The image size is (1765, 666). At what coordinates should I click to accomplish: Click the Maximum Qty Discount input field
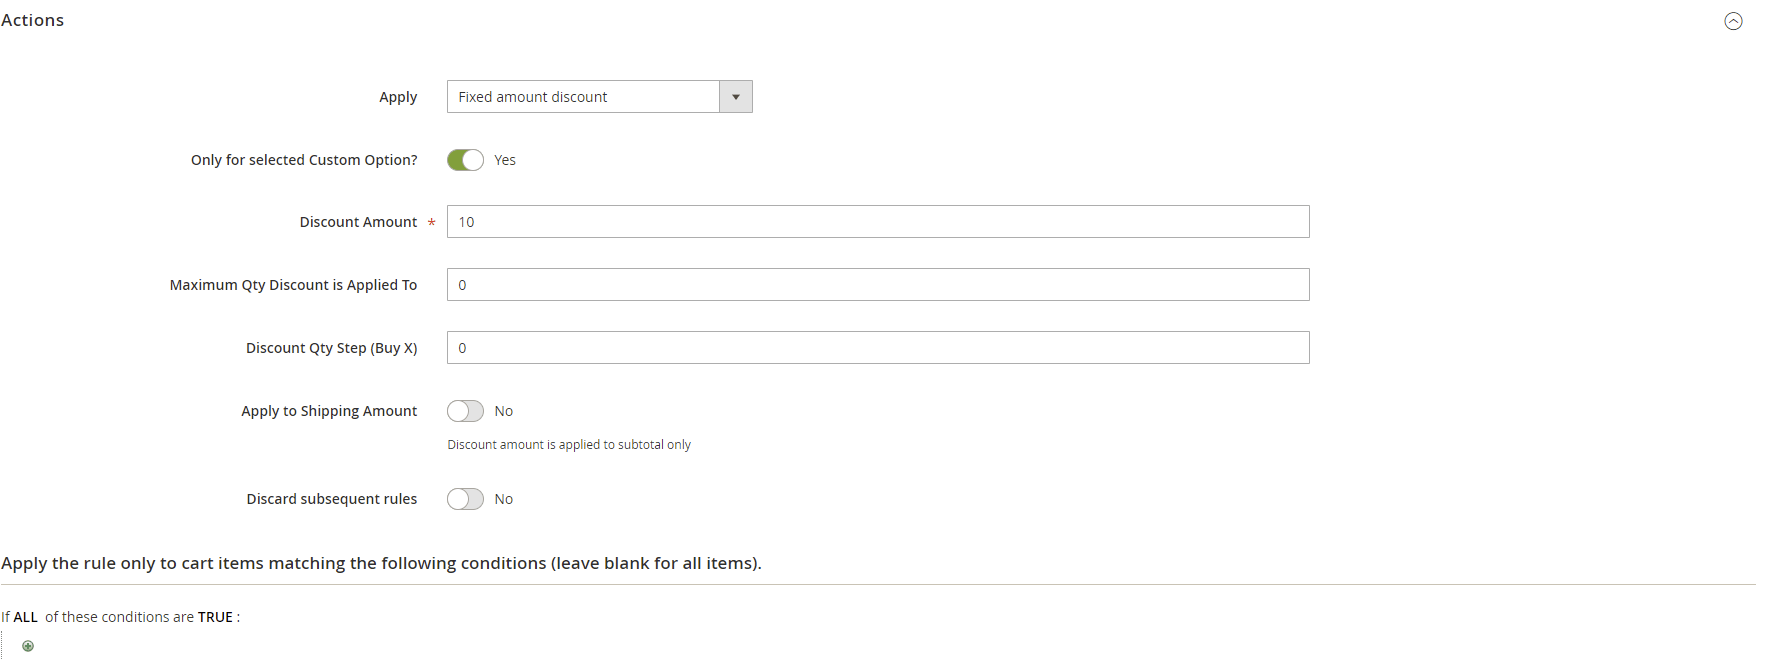[877, 285]
